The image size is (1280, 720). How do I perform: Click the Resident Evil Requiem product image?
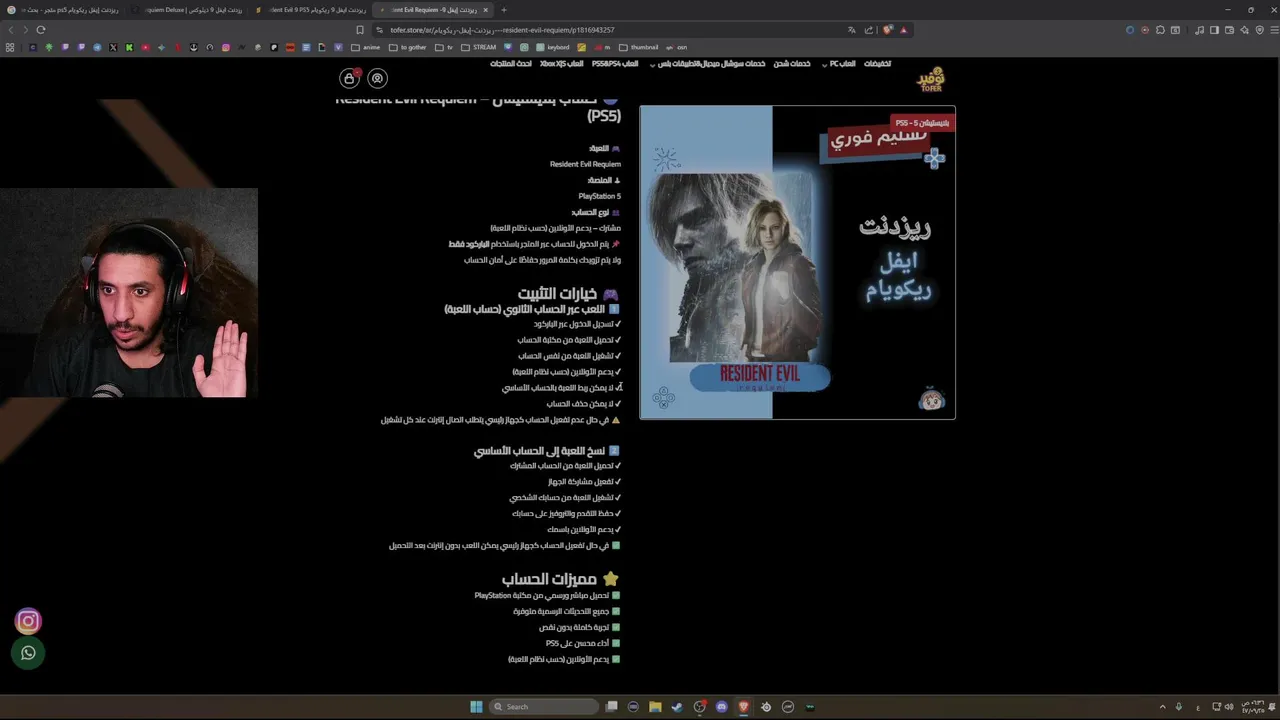click(x=797, y=262)
